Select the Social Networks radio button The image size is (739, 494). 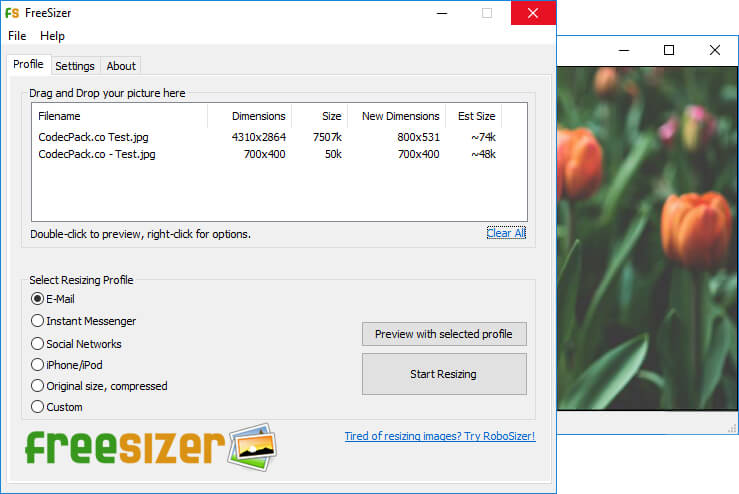pos(38,343)
